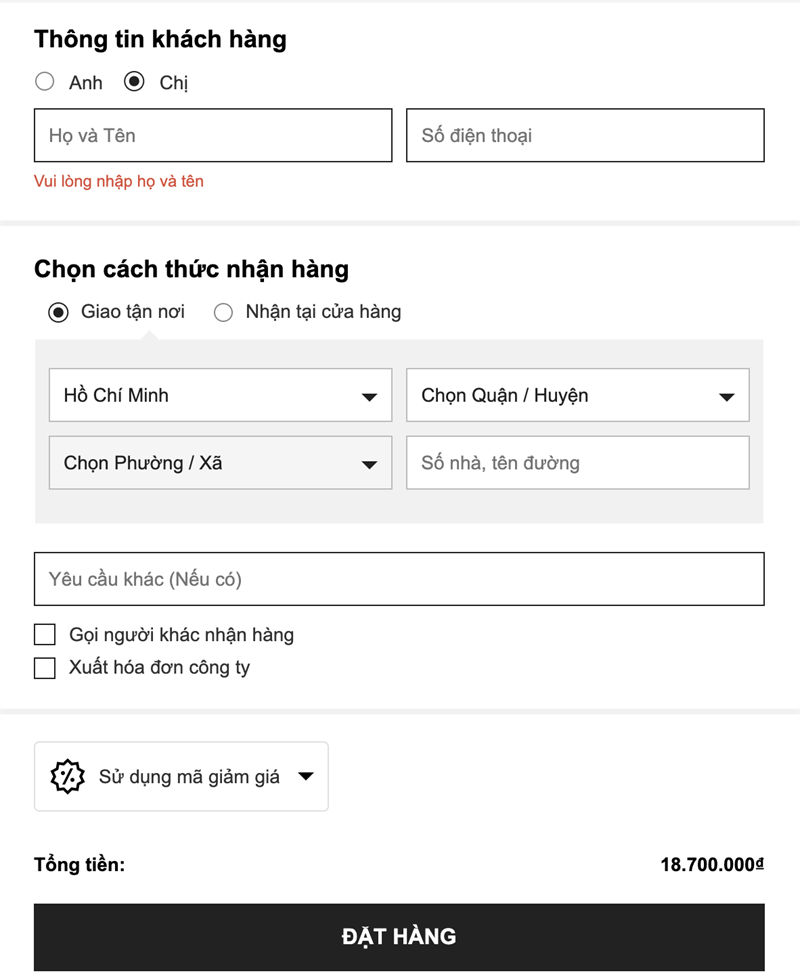The height and width of the screenshot is (978, 800).
Task: Click the caret icon in Chọn Quận / Huyện
Action: 726,397
